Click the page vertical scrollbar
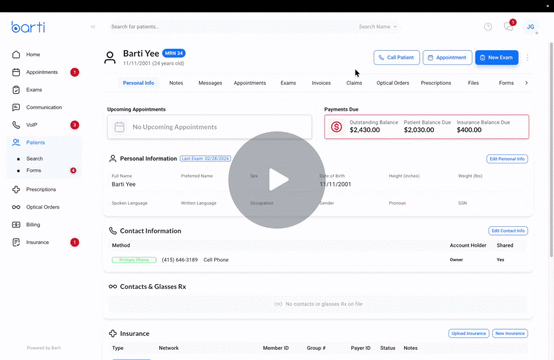This screenshot has height=360, width=554. pos(551,150)
